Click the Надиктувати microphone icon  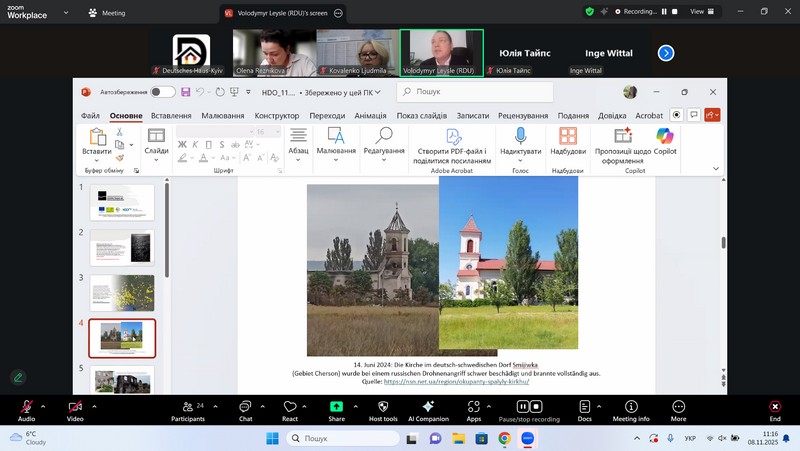click(520, 136)
